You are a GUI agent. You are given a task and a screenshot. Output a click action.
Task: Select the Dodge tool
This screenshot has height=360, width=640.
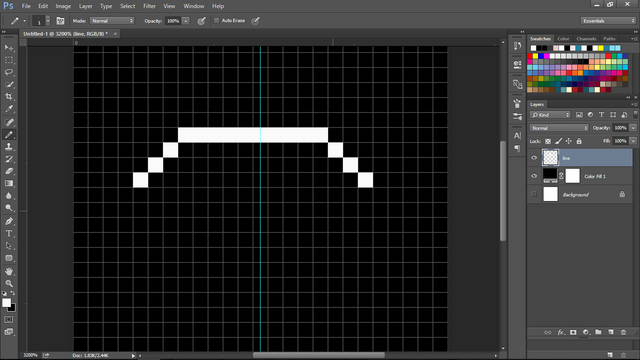9,208
